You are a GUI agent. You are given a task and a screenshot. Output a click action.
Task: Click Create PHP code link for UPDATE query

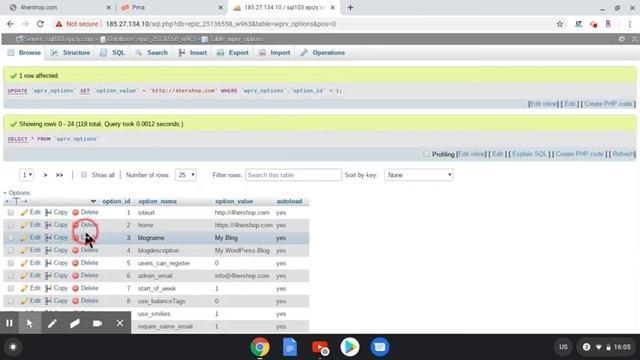[x=608, y=104]
